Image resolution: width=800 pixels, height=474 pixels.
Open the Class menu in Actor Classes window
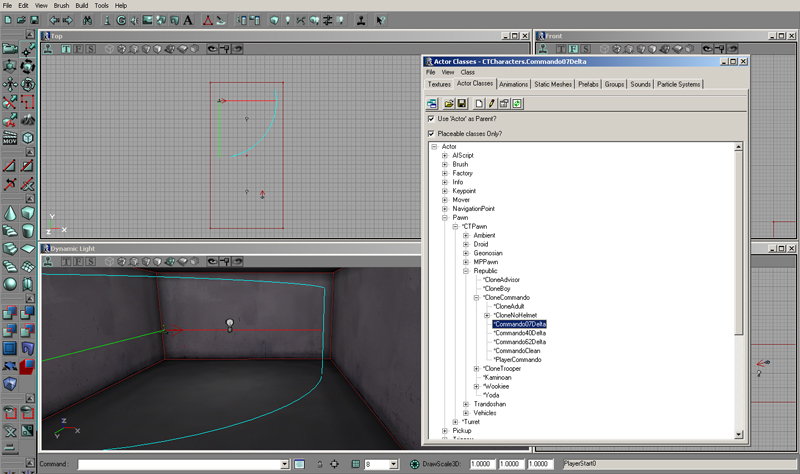468,72
